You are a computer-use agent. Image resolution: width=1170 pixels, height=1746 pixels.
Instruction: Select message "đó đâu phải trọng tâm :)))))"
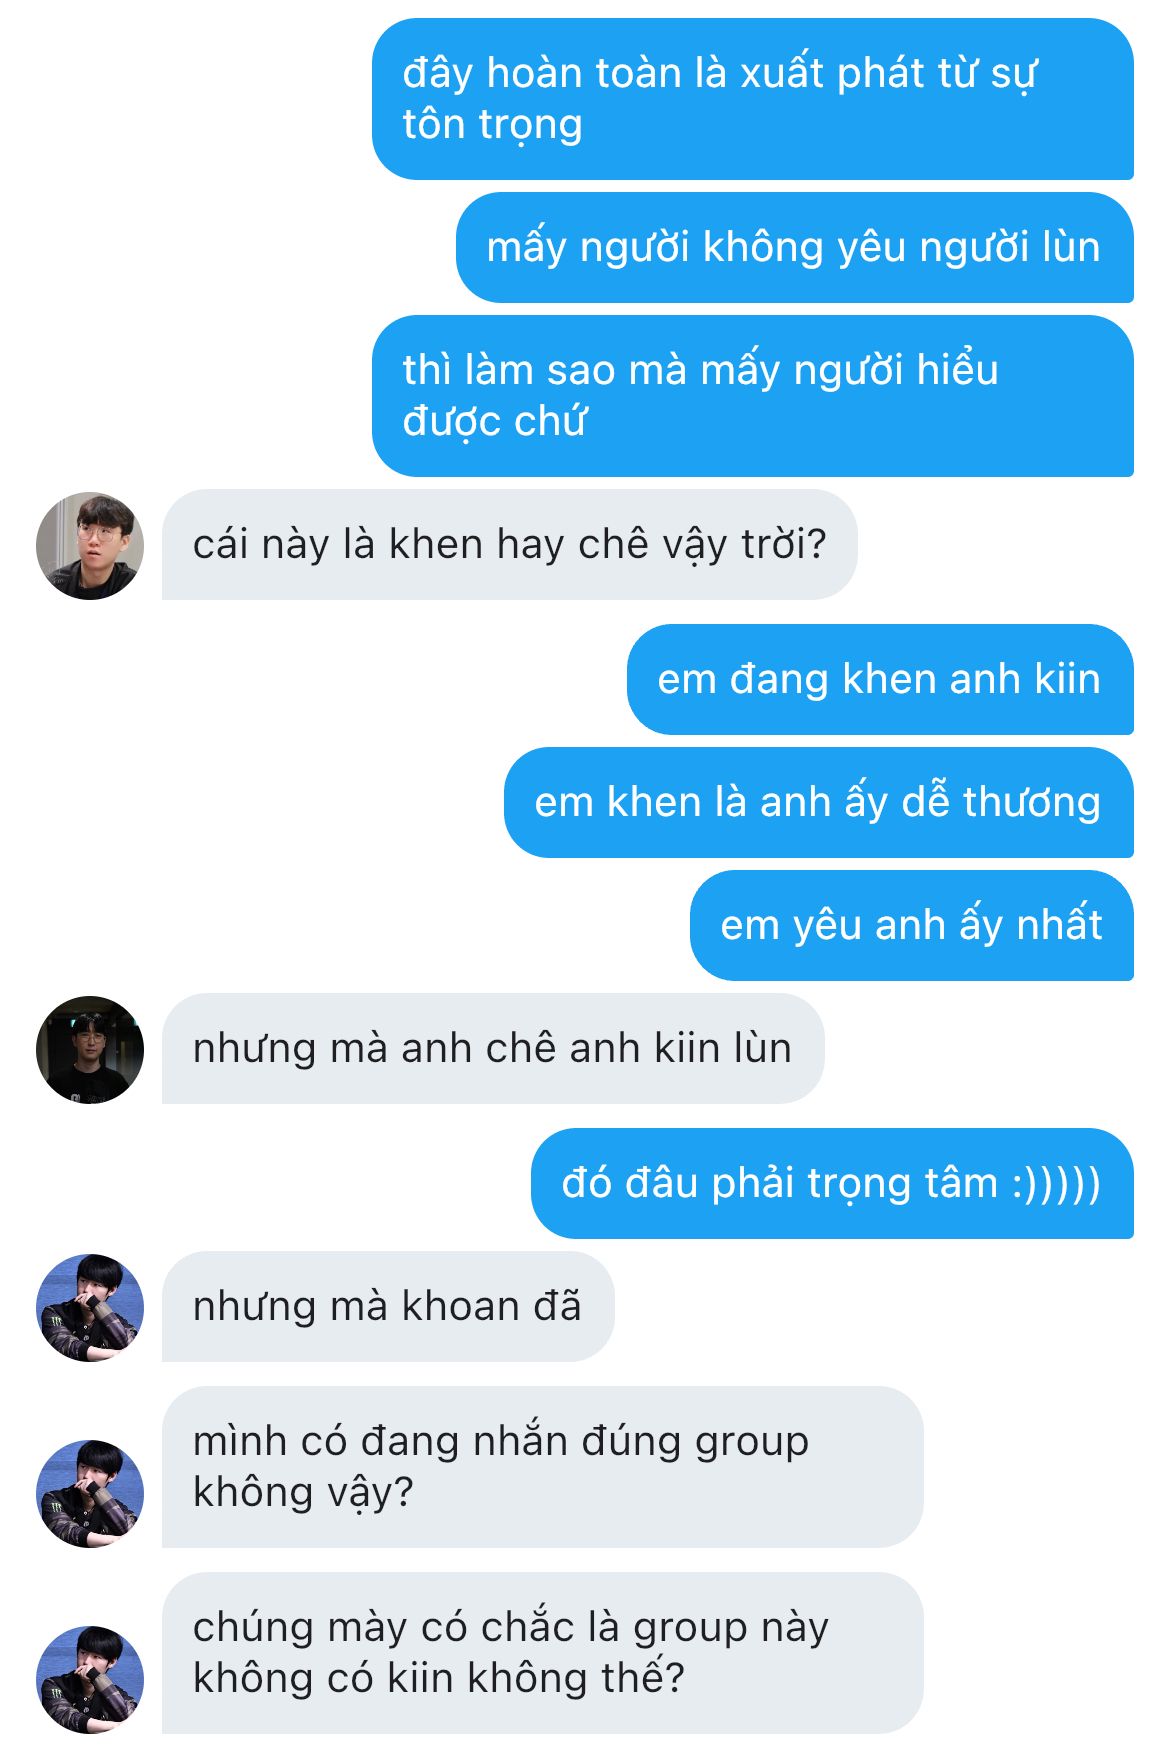coord(832,1183)
